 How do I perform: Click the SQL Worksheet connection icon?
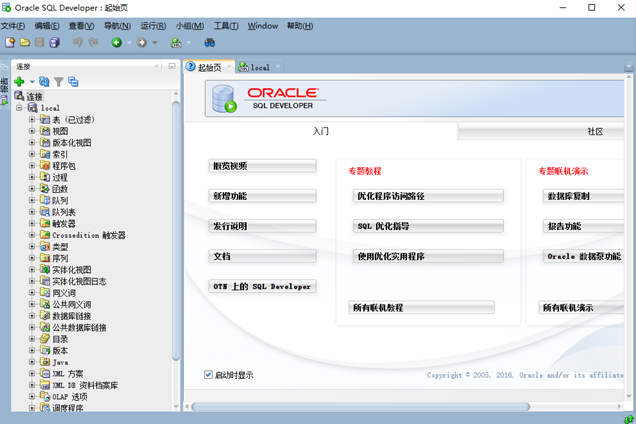click(x=176, y=43)
